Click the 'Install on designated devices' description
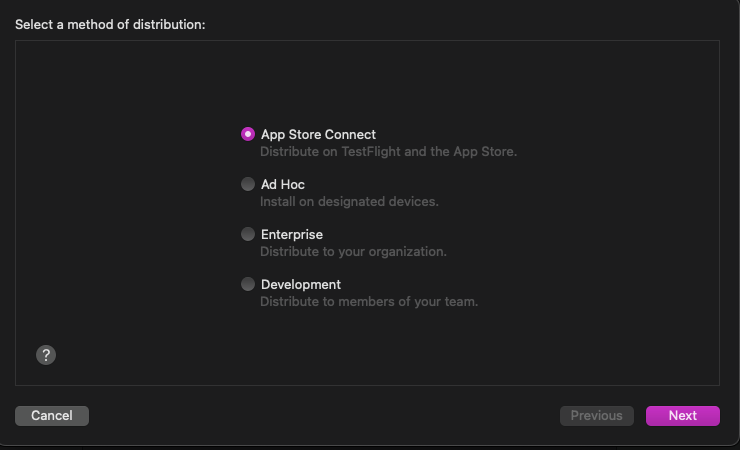 tap(349, 202)
